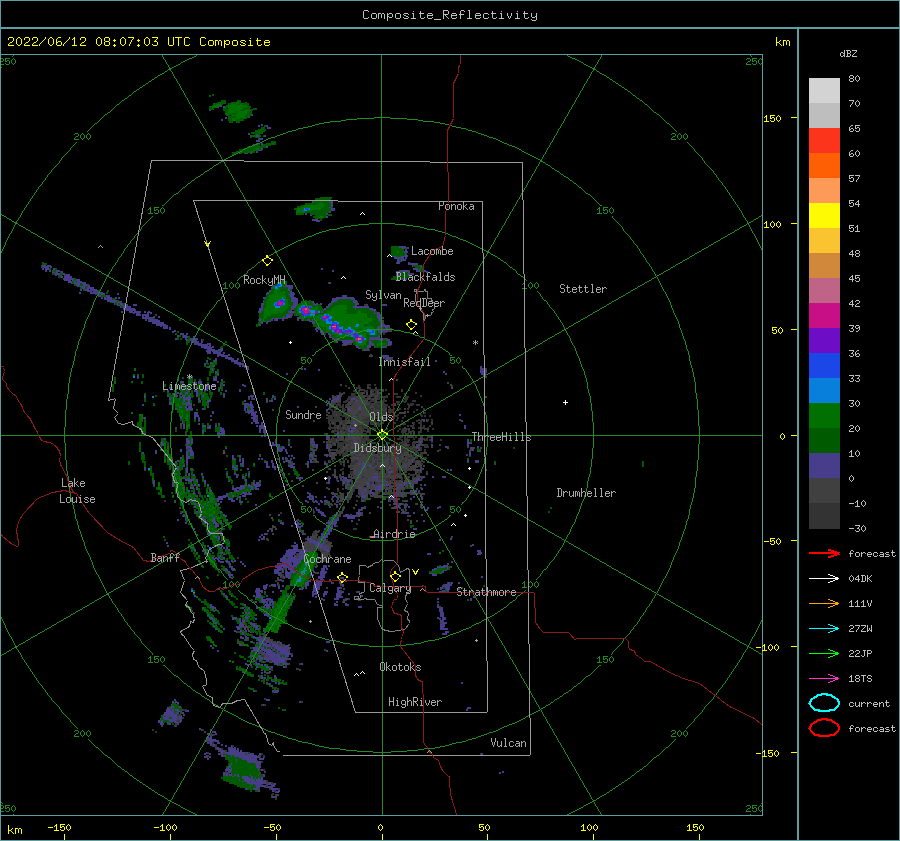Click the cyan 'current' ellipse legend icon
The image size is (900, 841).
[824, 703]
